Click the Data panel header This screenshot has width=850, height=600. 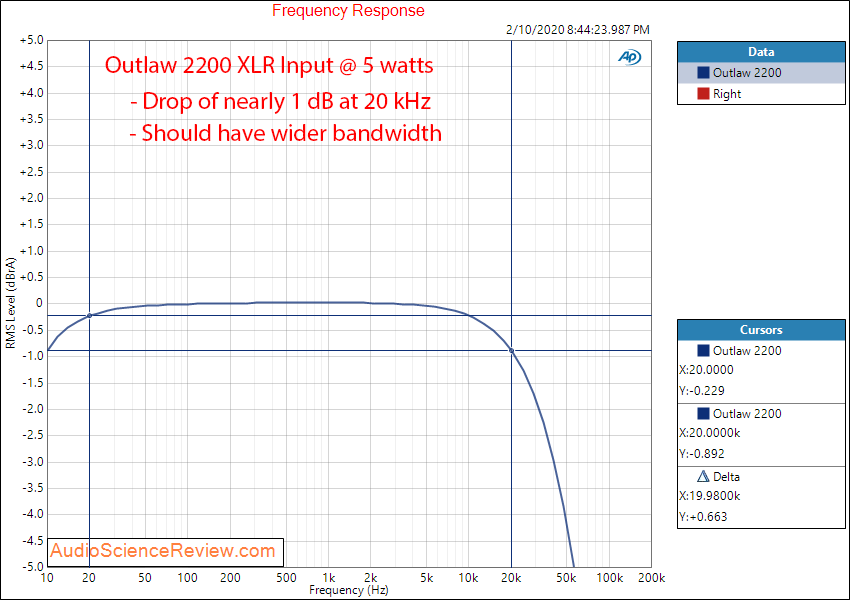click(x=761, y=52)
